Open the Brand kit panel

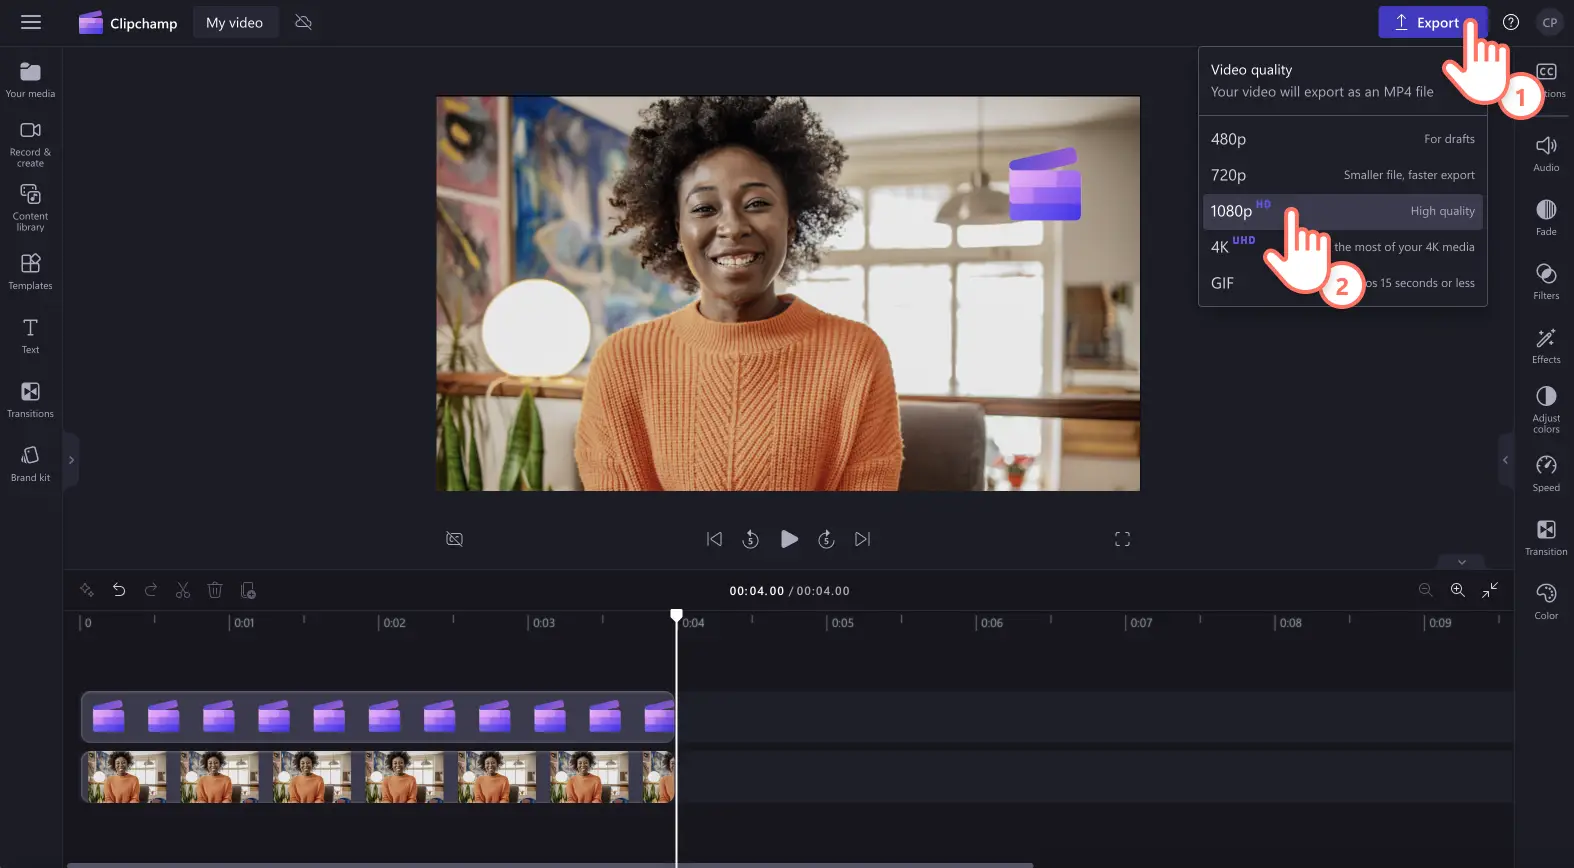click(30, 463)
